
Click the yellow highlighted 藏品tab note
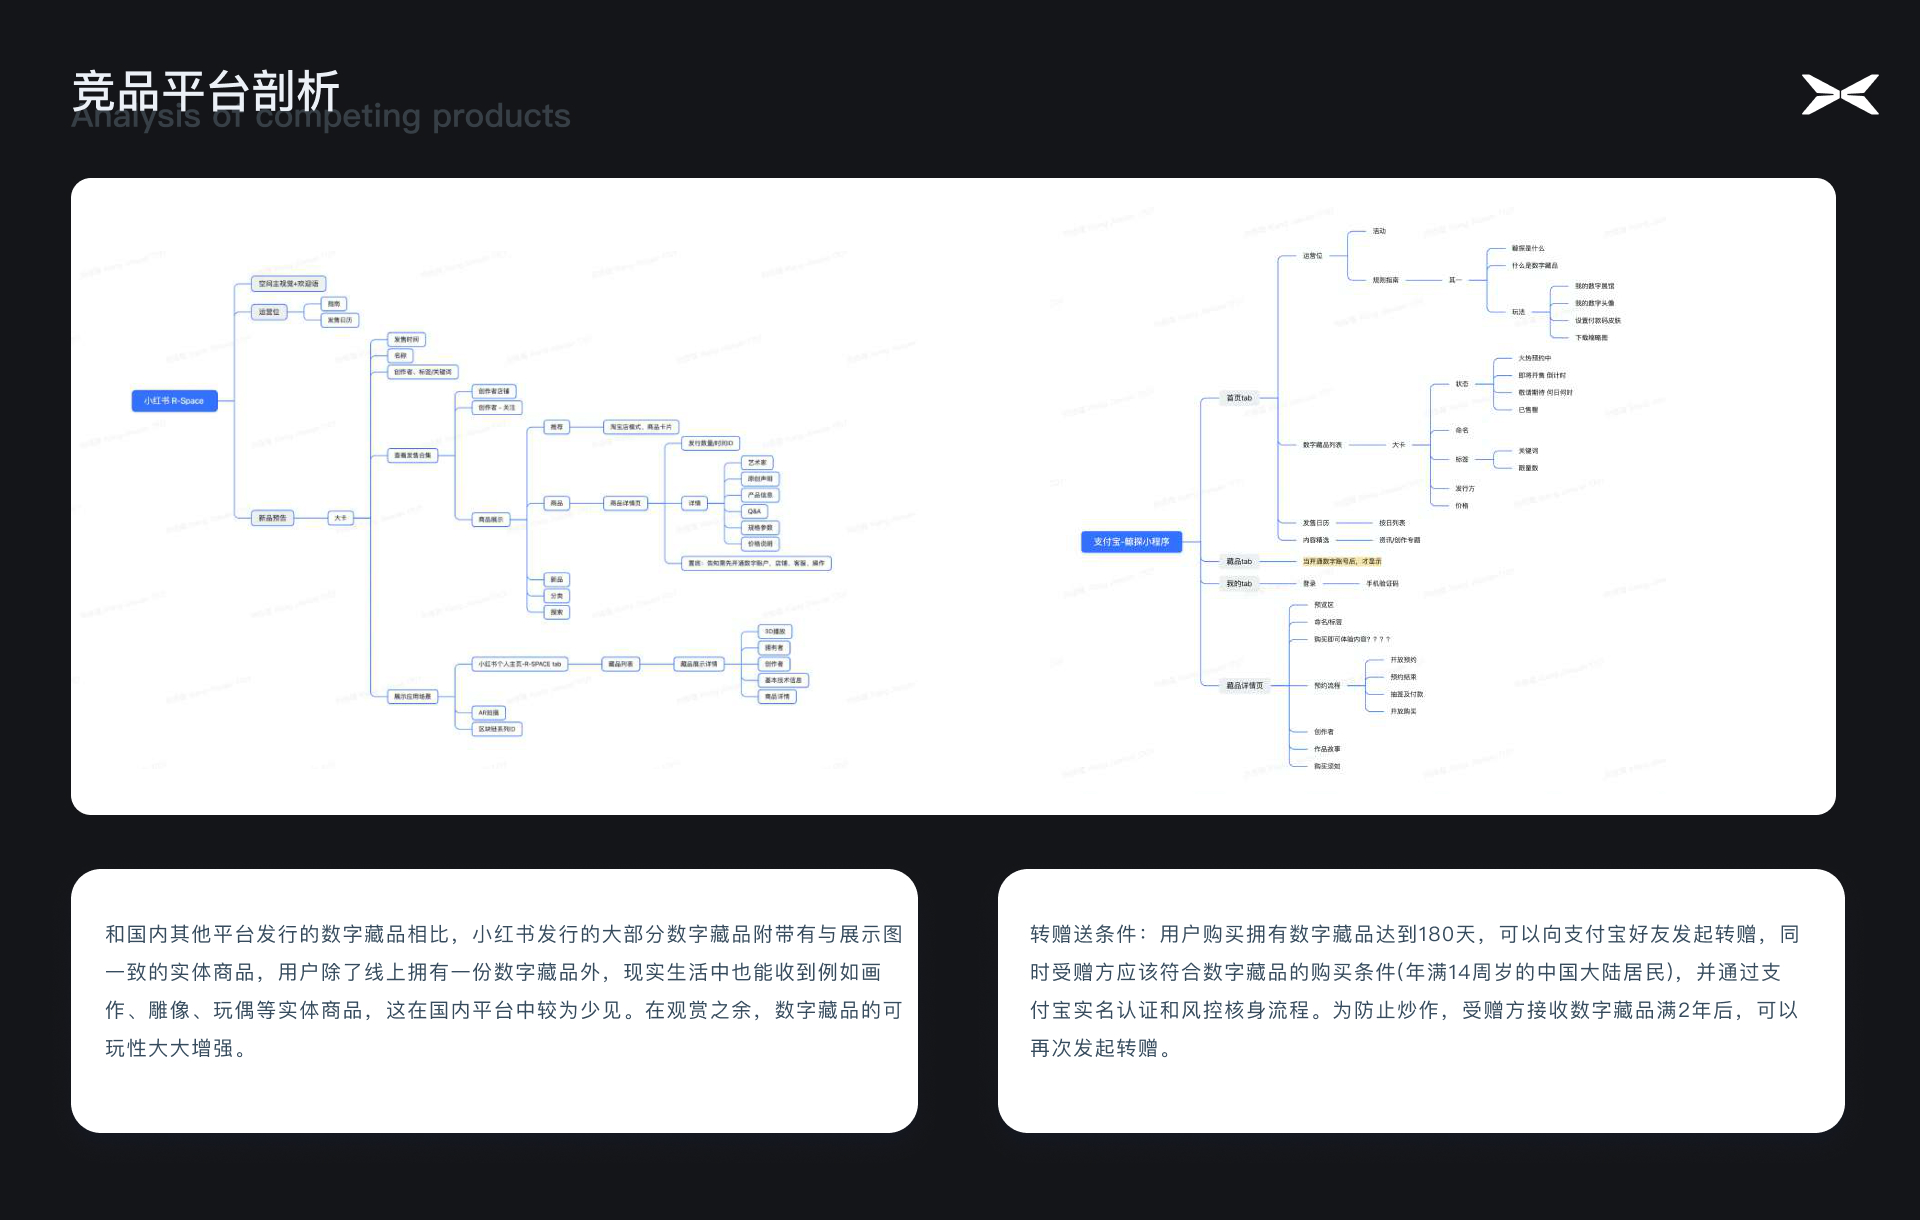[x=1341, y=562]
